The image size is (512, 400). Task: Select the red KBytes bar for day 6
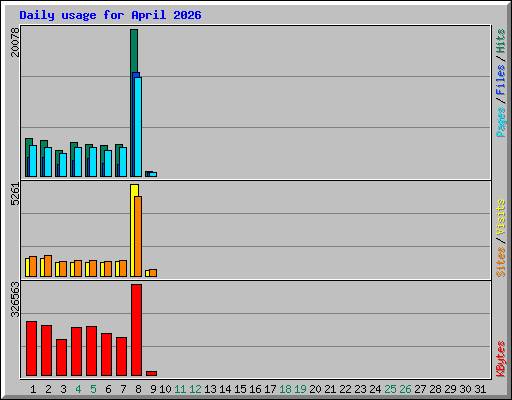106,354
